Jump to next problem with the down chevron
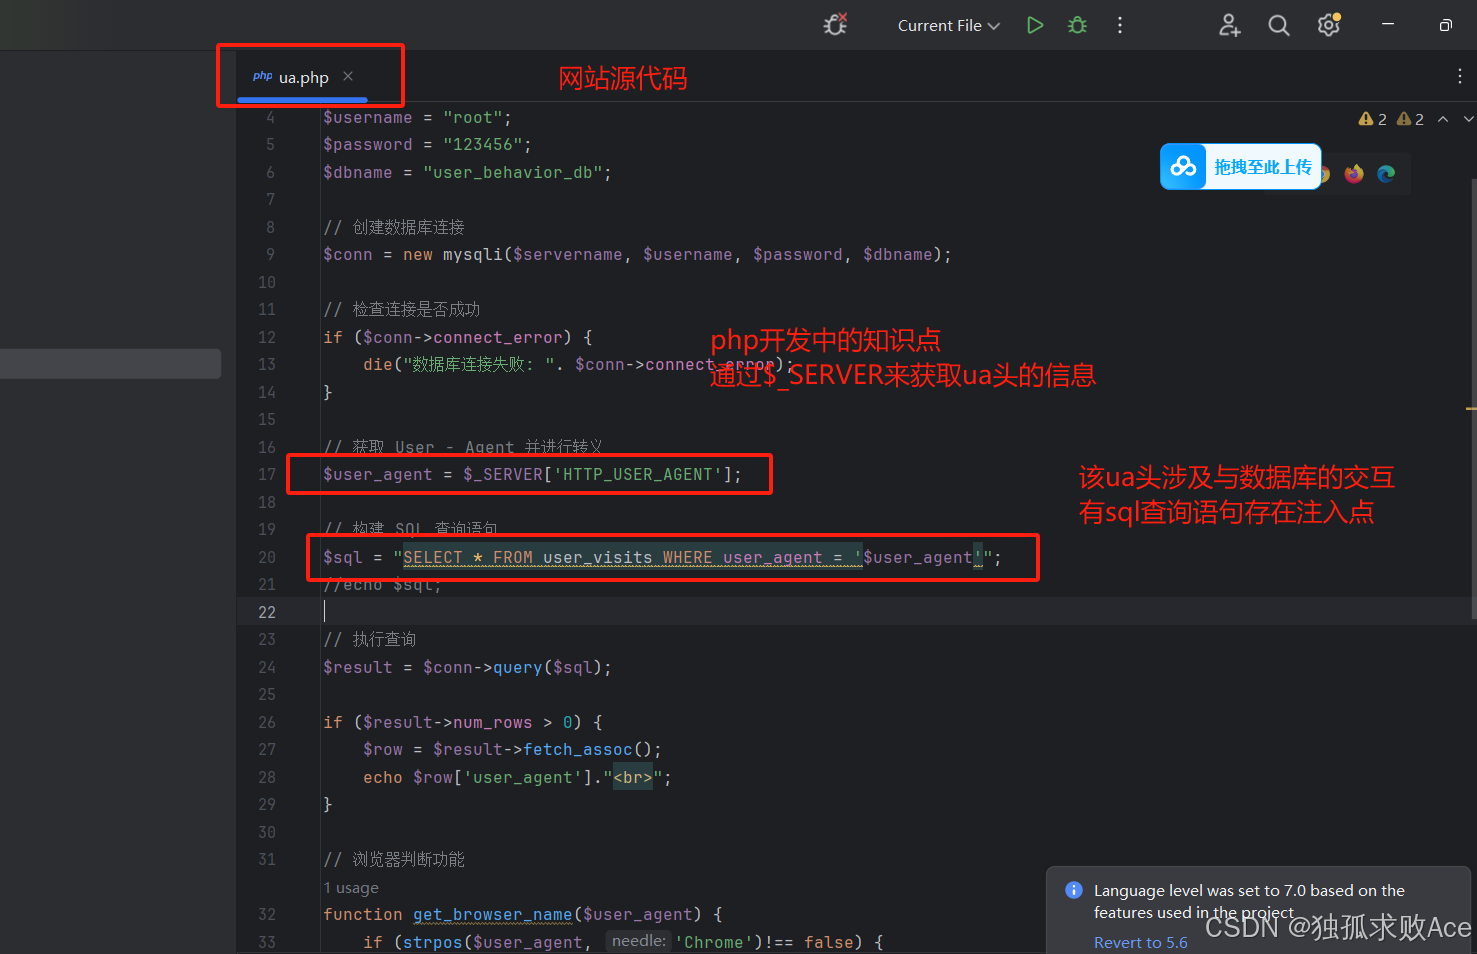Screen dimensions: 1477x954 (1469, 118)
